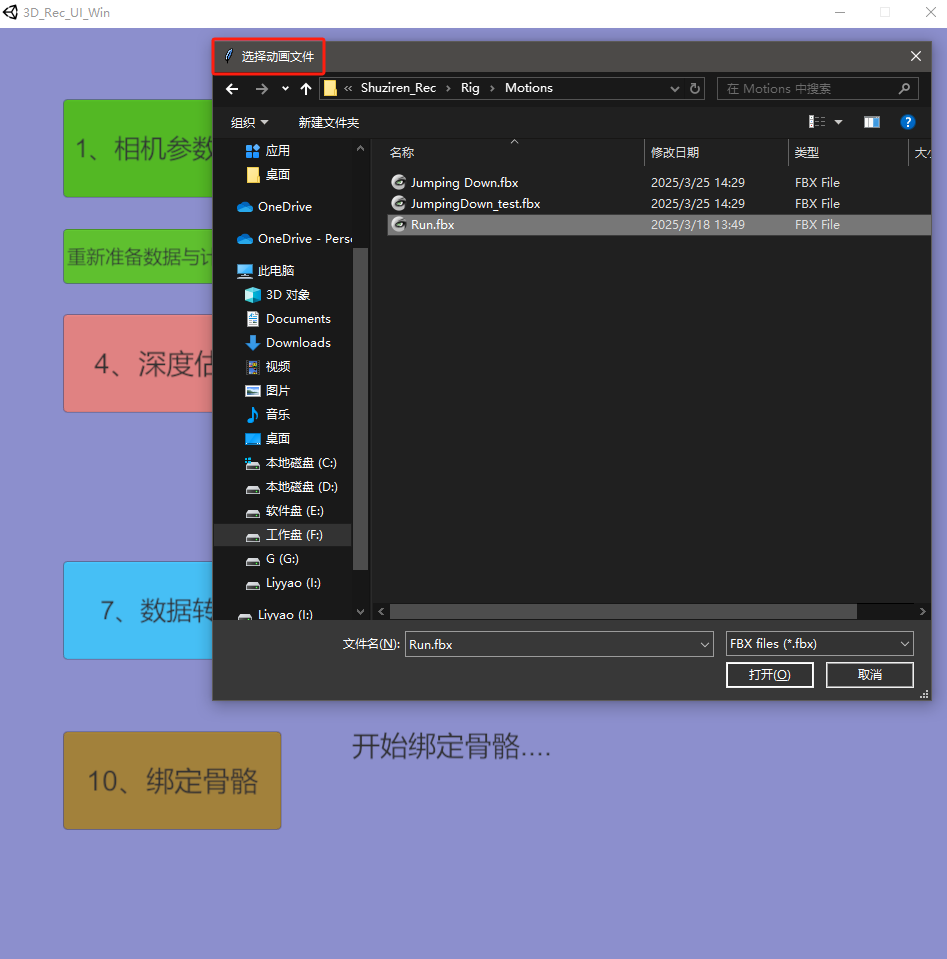Open 本地磁盘 (D:) drive
The image size is (947, 959).
pos(291,487)
